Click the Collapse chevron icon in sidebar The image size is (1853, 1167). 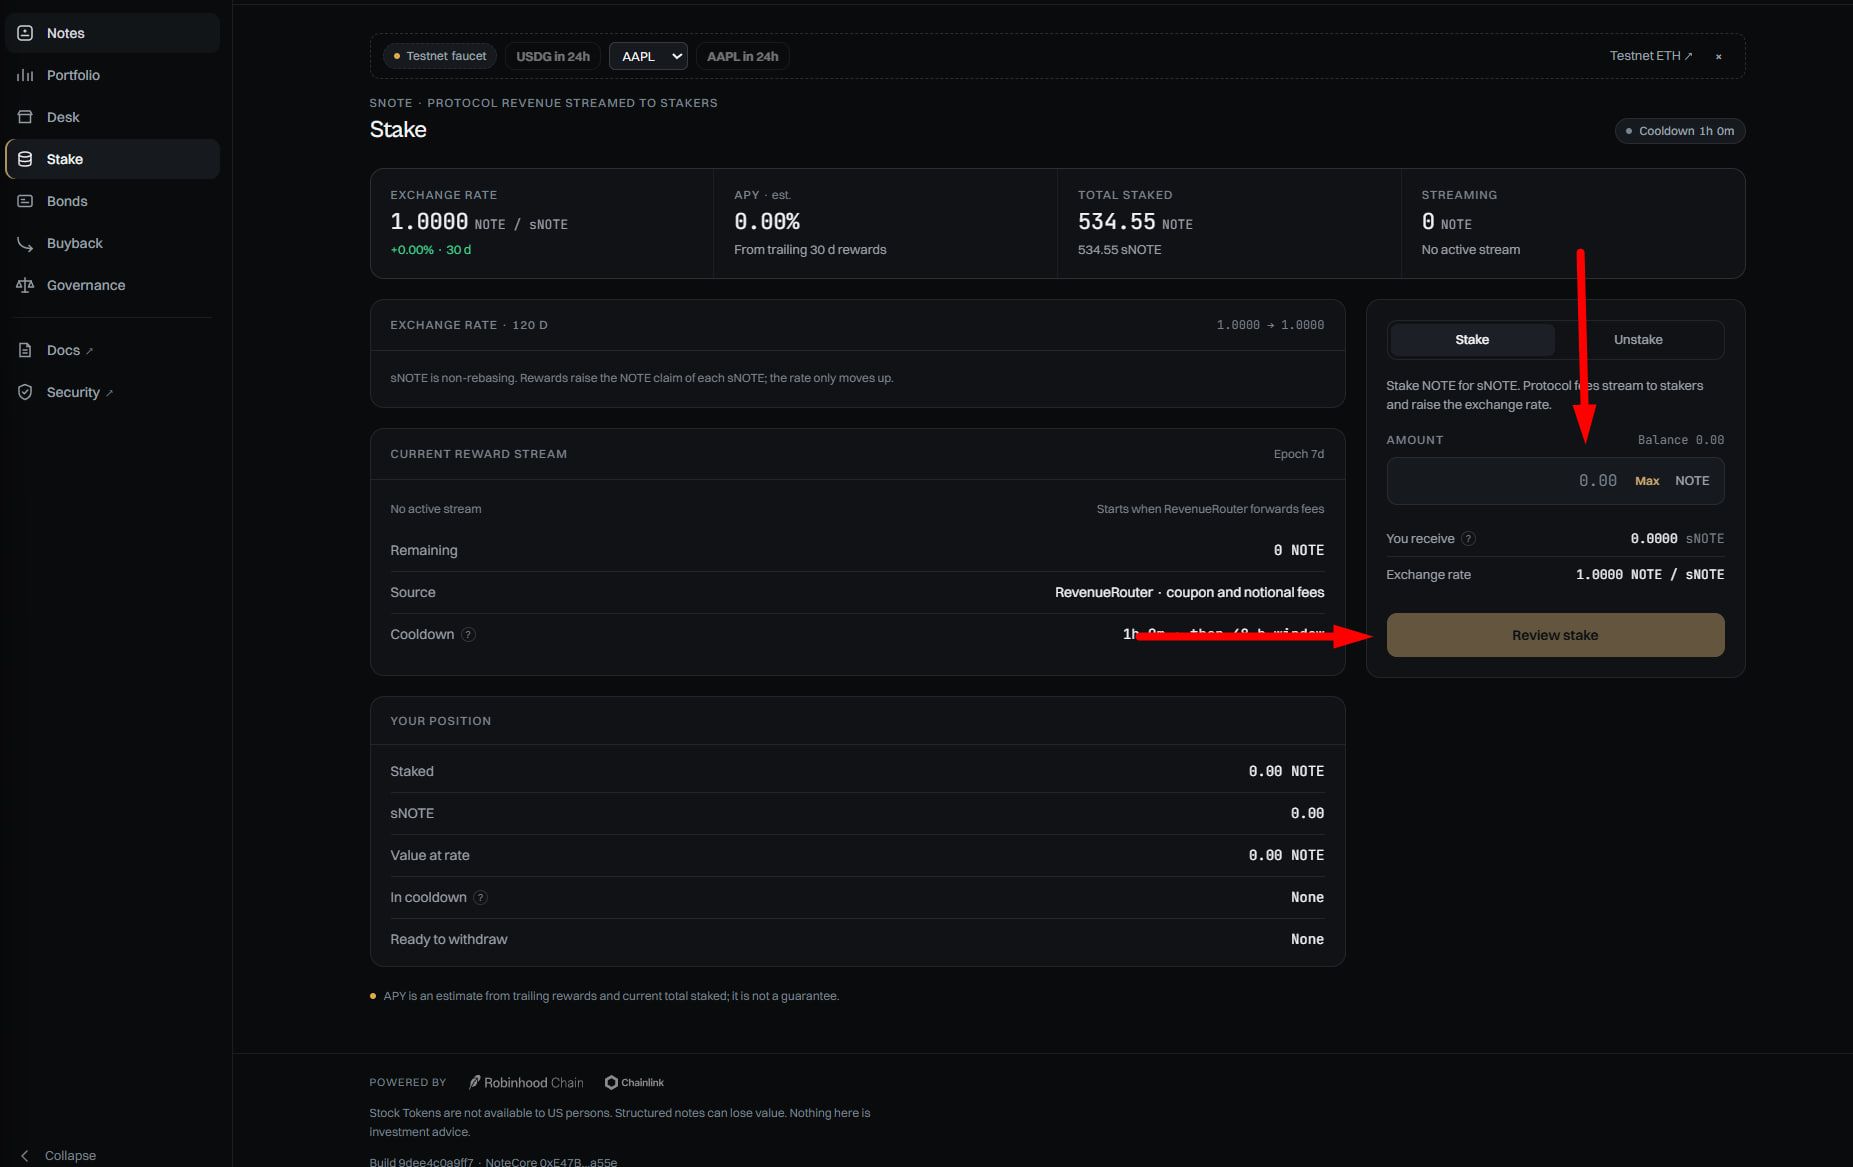pos(25,1155)
